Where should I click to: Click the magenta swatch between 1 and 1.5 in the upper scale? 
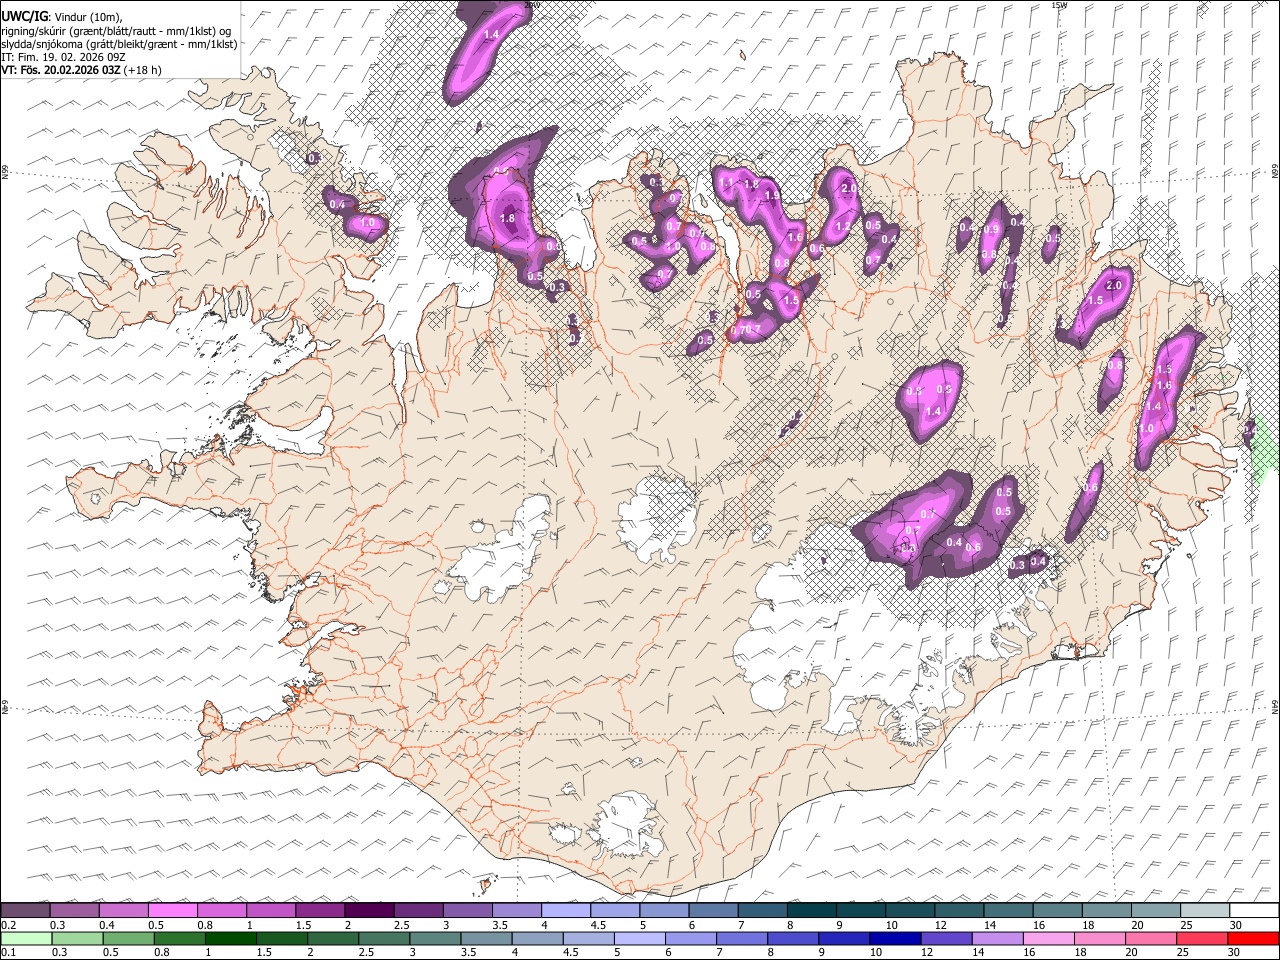(271, 910)
